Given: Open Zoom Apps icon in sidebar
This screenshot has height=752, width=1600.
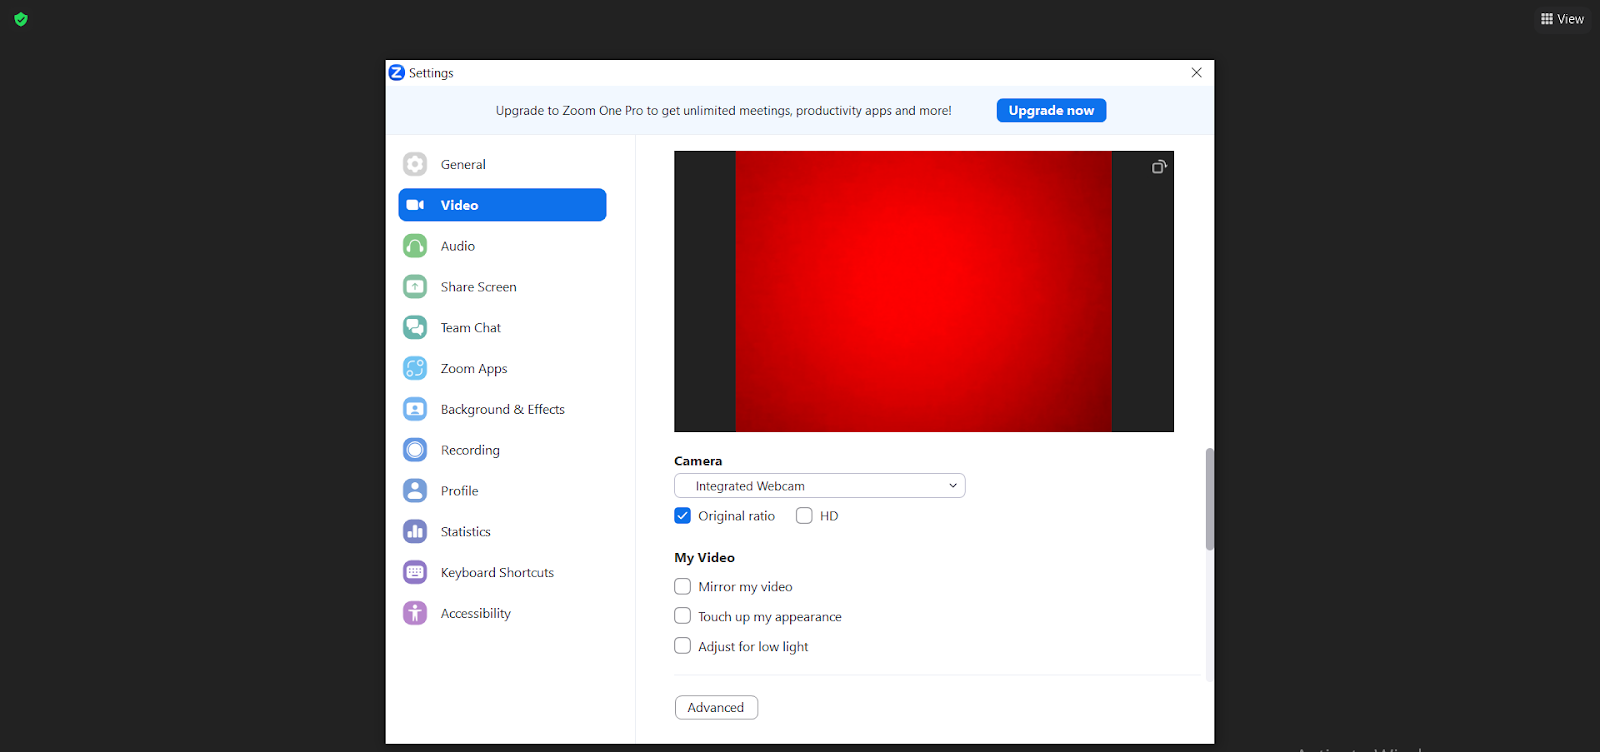Looking at the screenshot, I should (415, 368).
